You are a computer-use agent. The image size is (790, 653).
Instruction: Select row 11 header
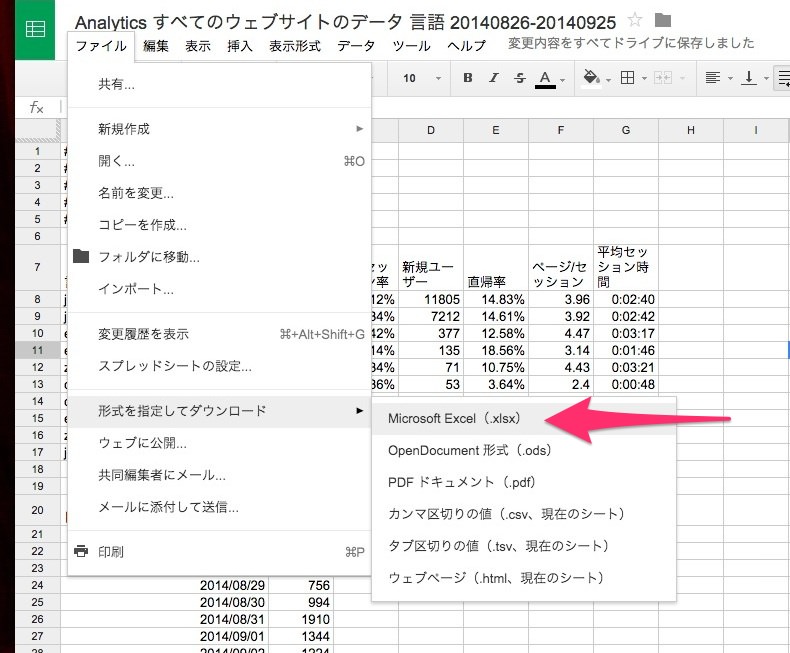pyautogui.click(x=38, y=350)
